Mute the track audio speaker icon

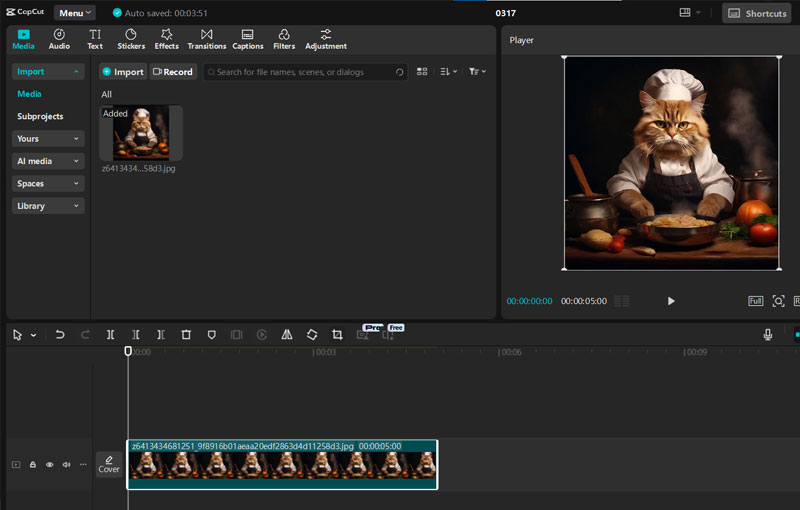(x=66, y=465)
